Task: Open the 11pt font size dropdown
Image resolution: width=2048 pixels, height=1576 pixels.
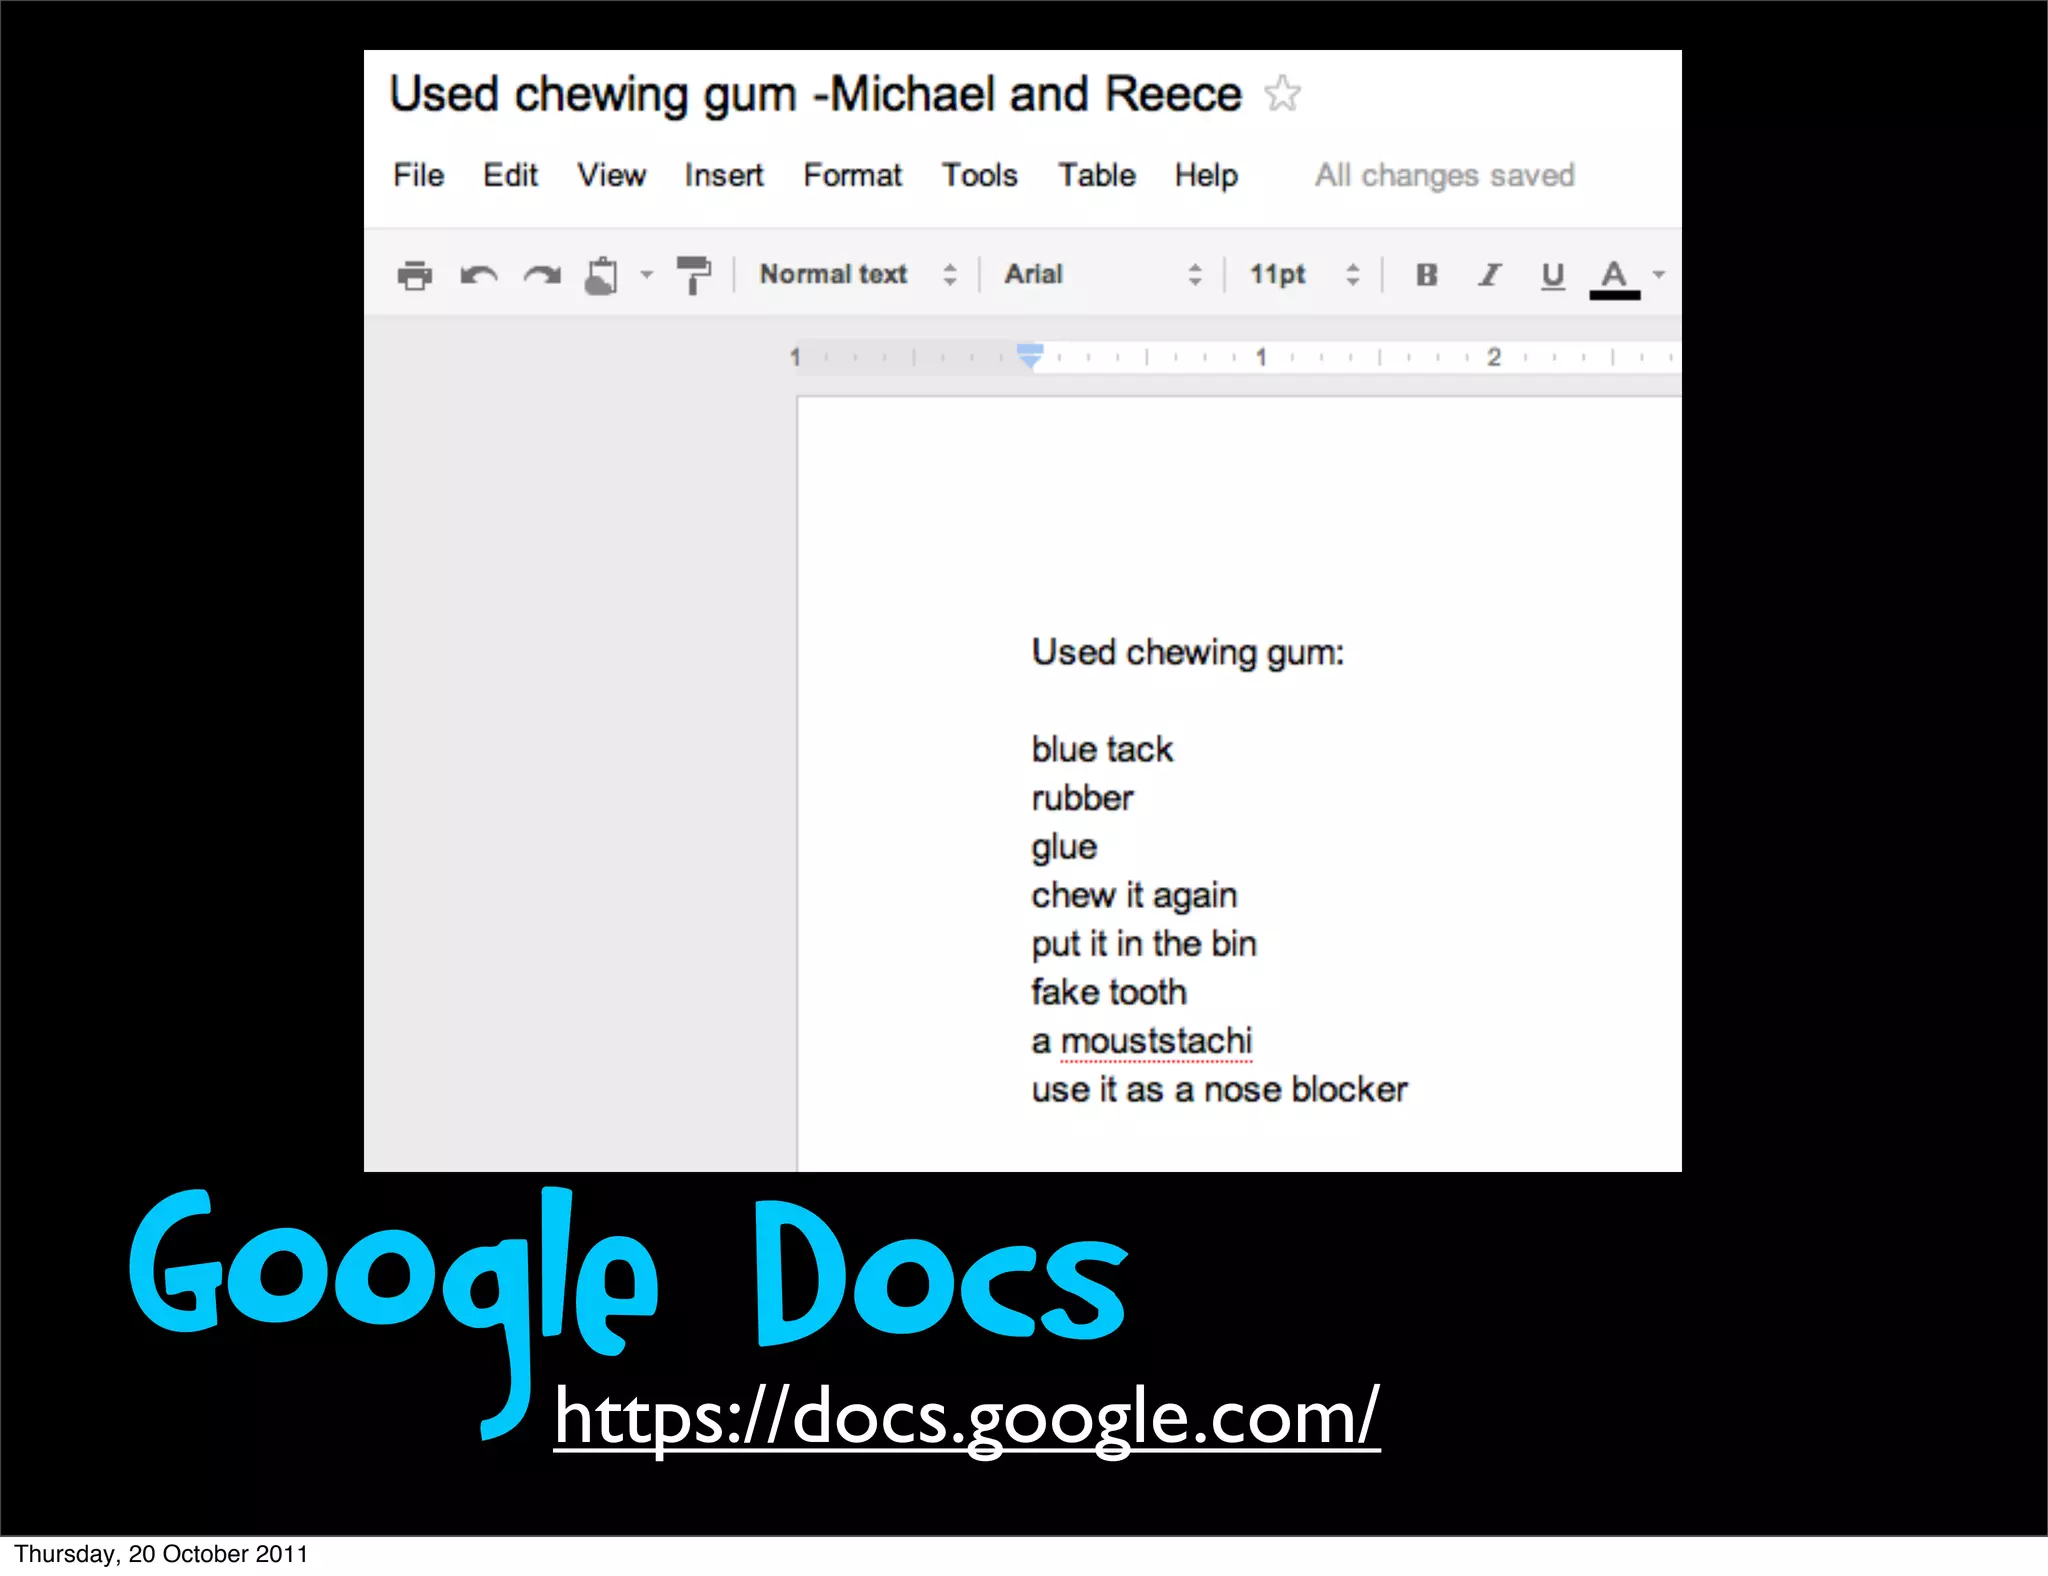Action: (1304, 274)
